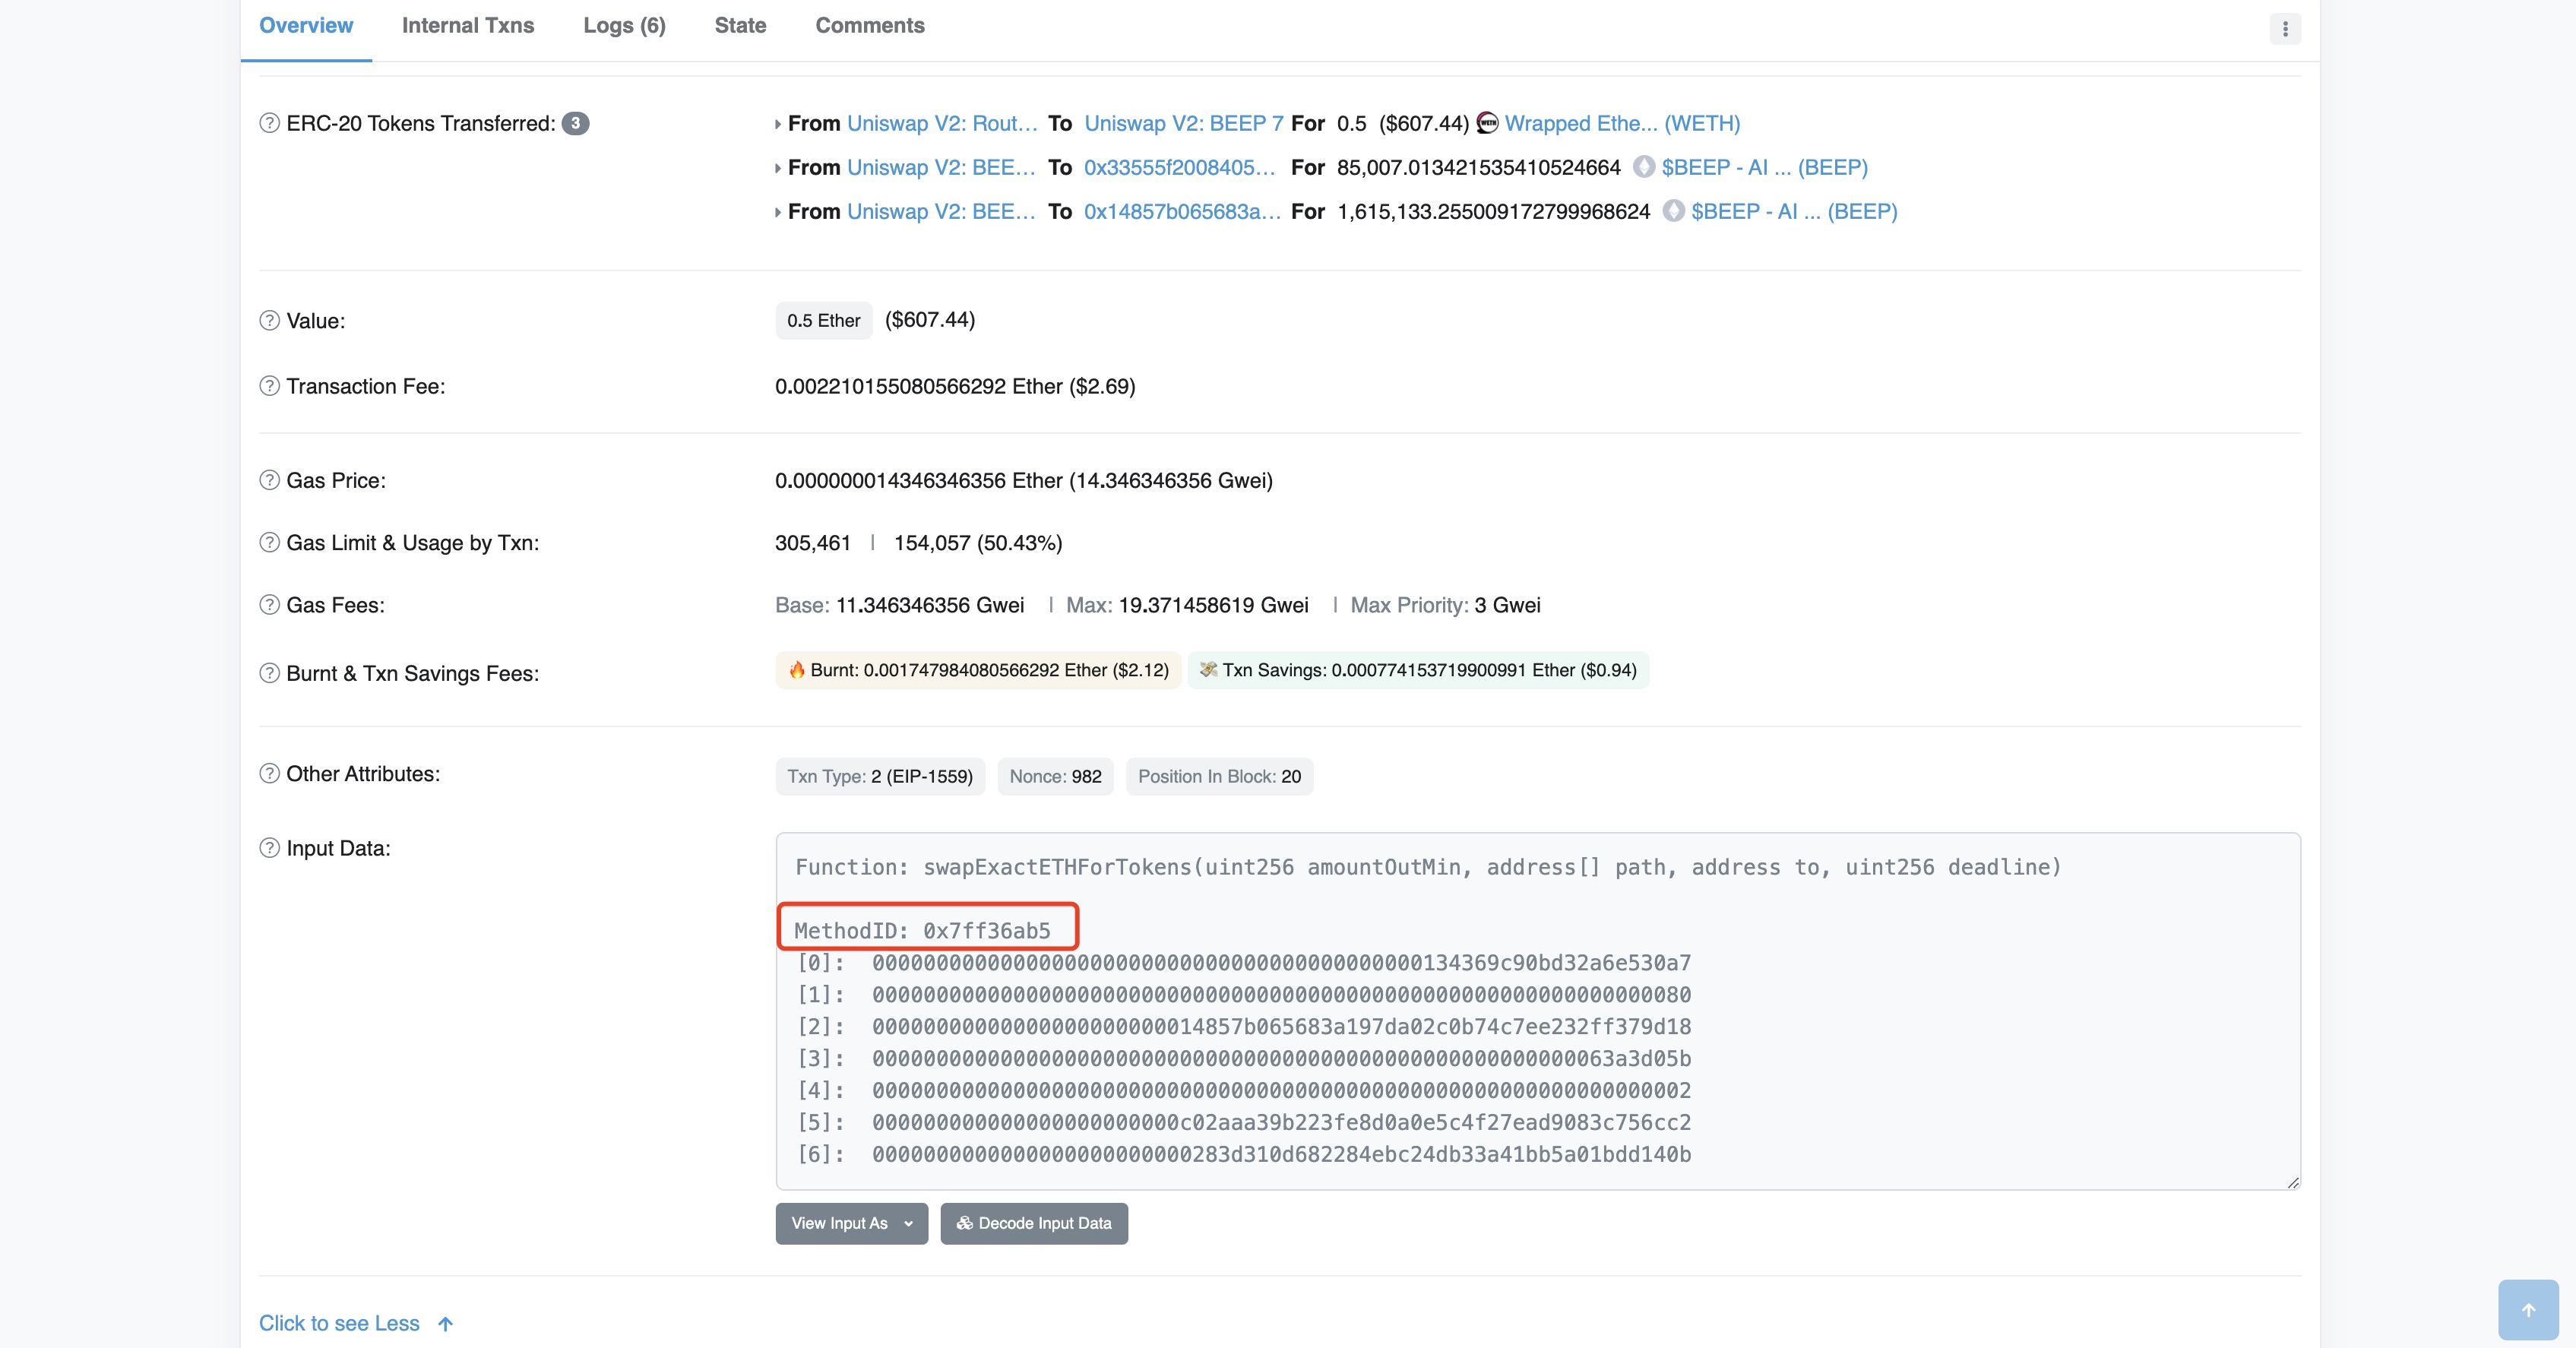2576x1348 pixels.
Task: Click the 0x14857b065683a recipient address link
Action: 1181,211
